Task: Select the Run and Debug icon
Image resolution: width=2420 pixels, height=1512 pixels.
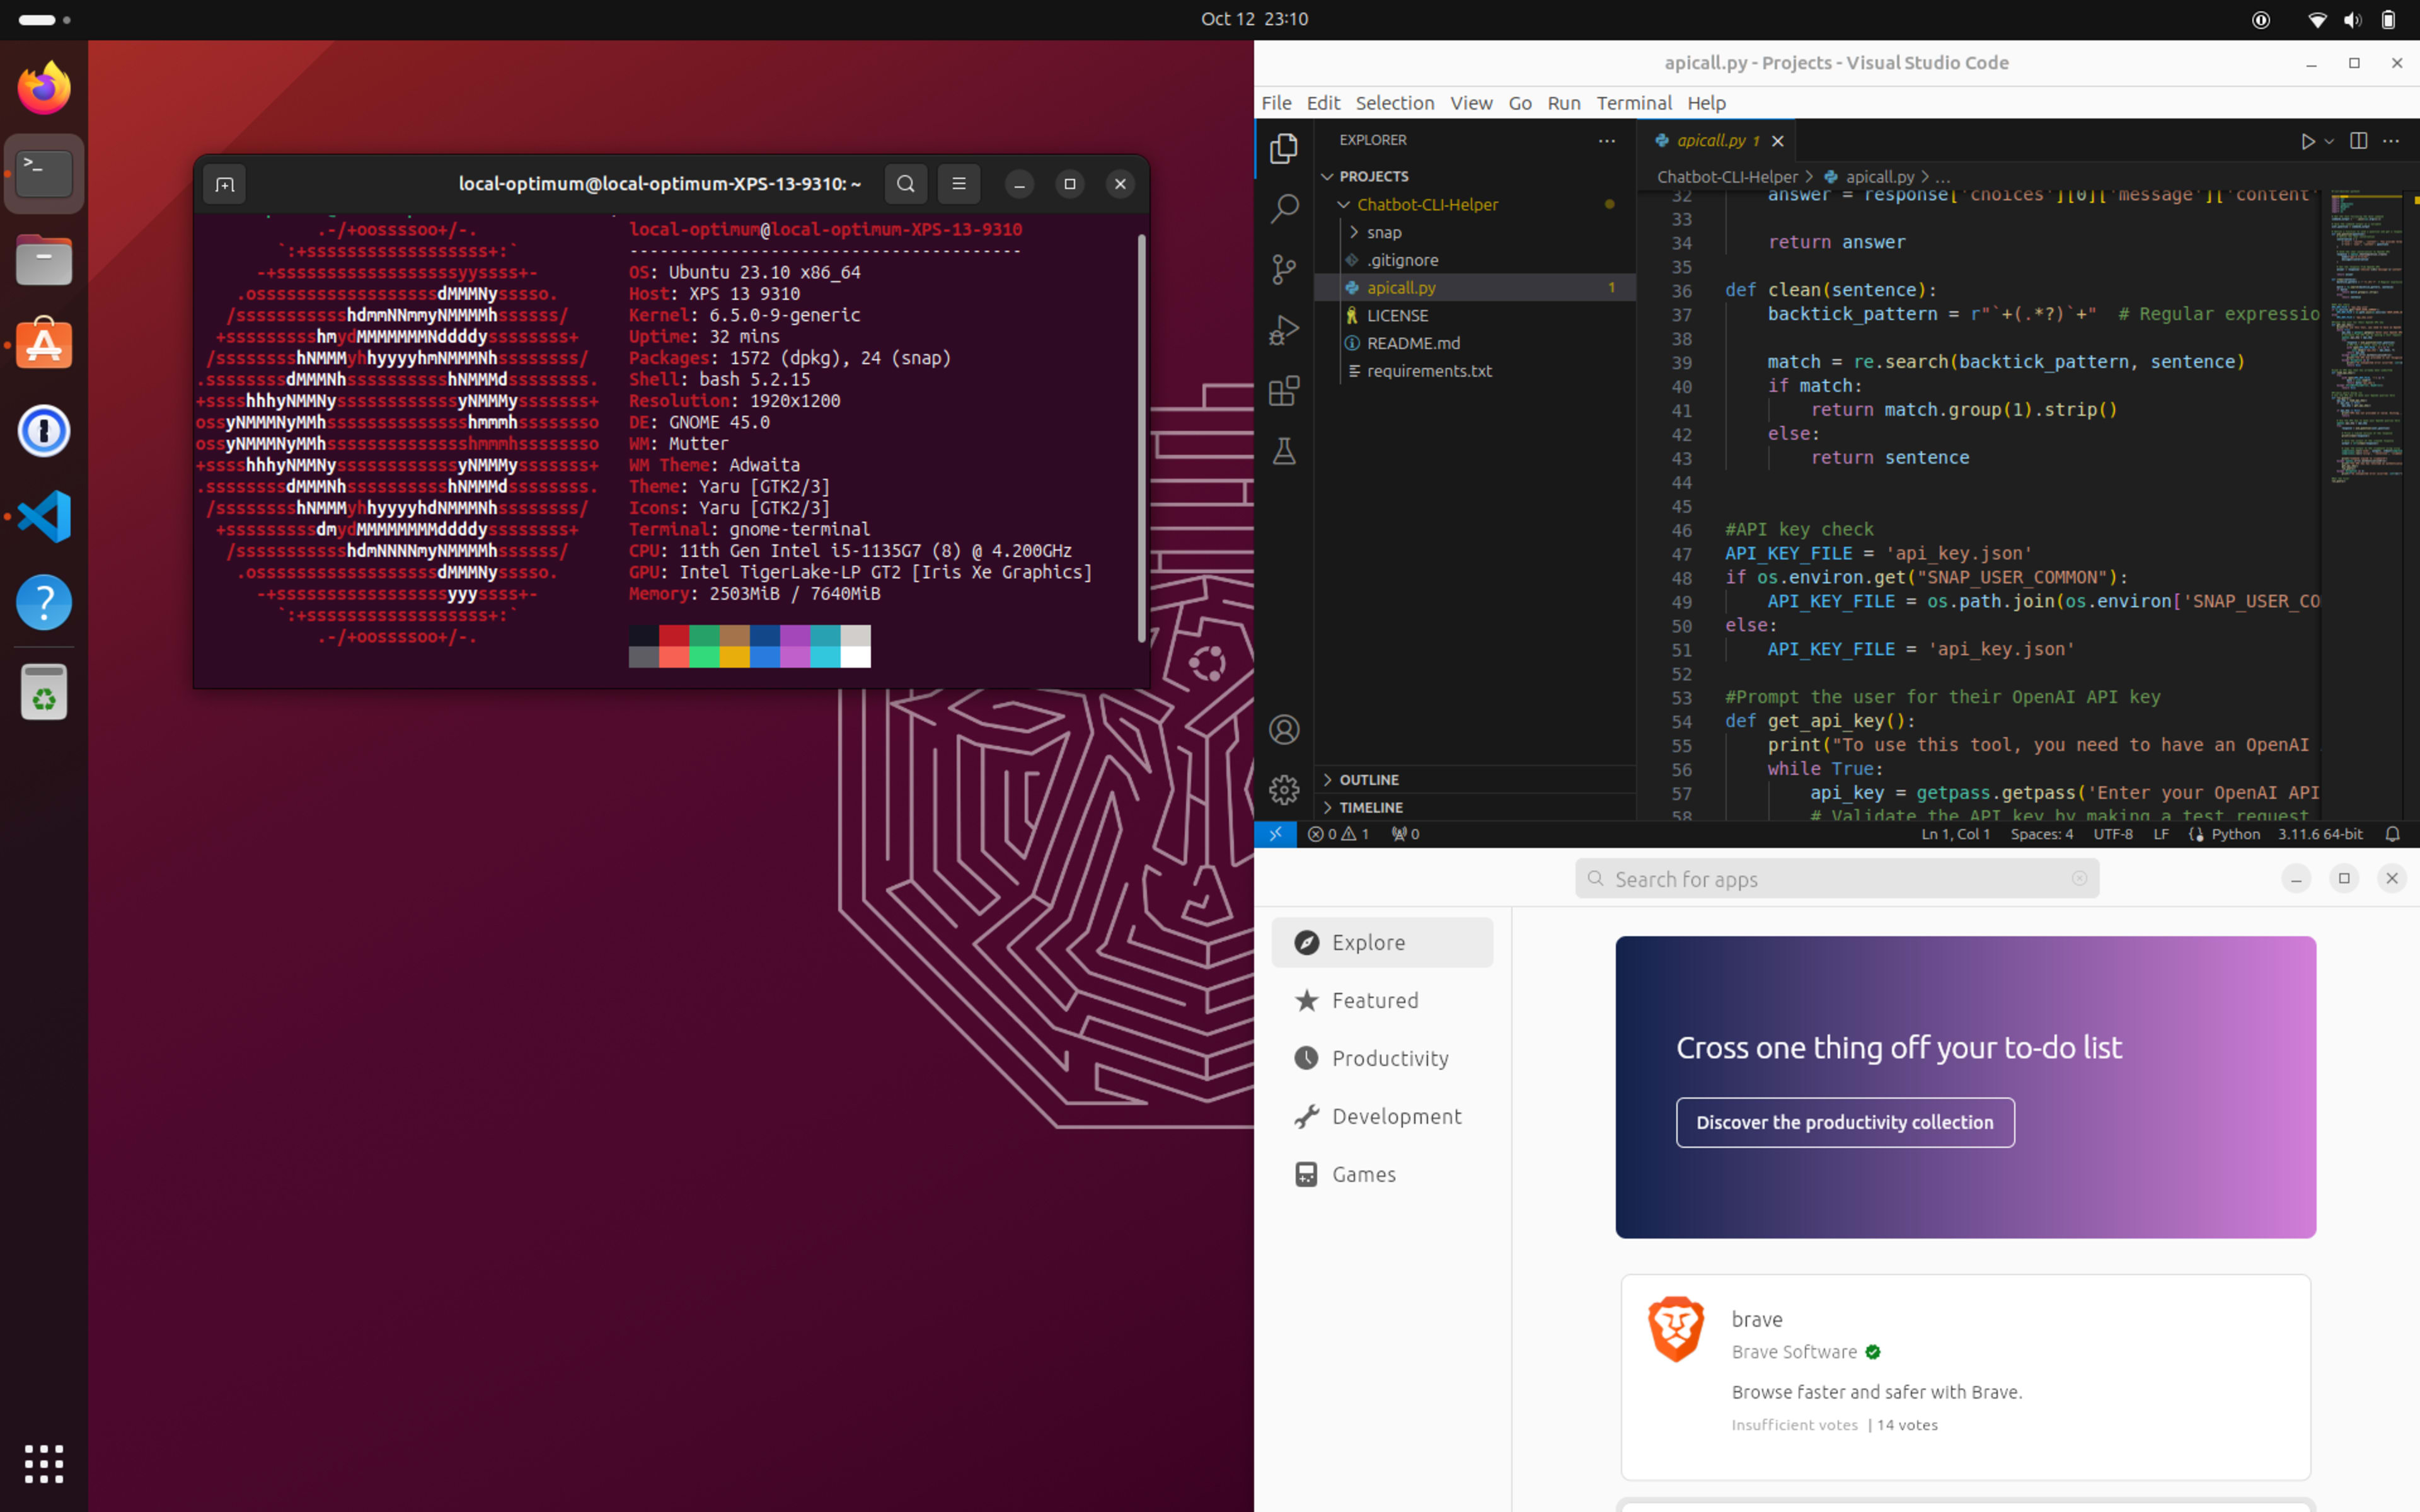Action: (x=1284, y=328)
